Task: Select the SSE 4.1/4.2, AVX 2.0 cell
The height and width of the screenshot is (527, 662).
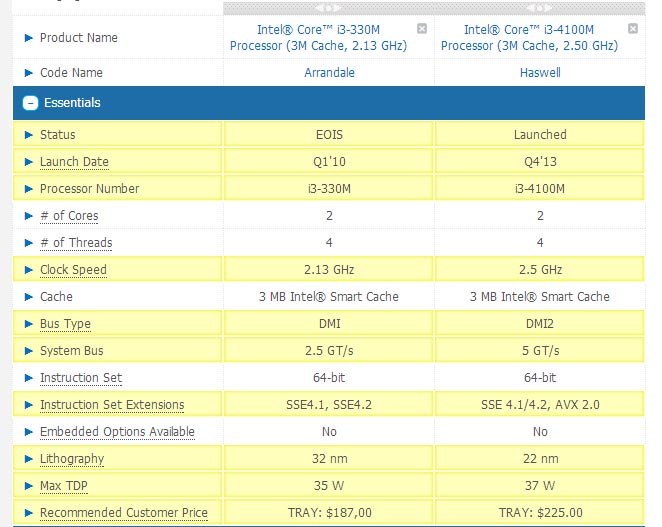Action: 540,405
